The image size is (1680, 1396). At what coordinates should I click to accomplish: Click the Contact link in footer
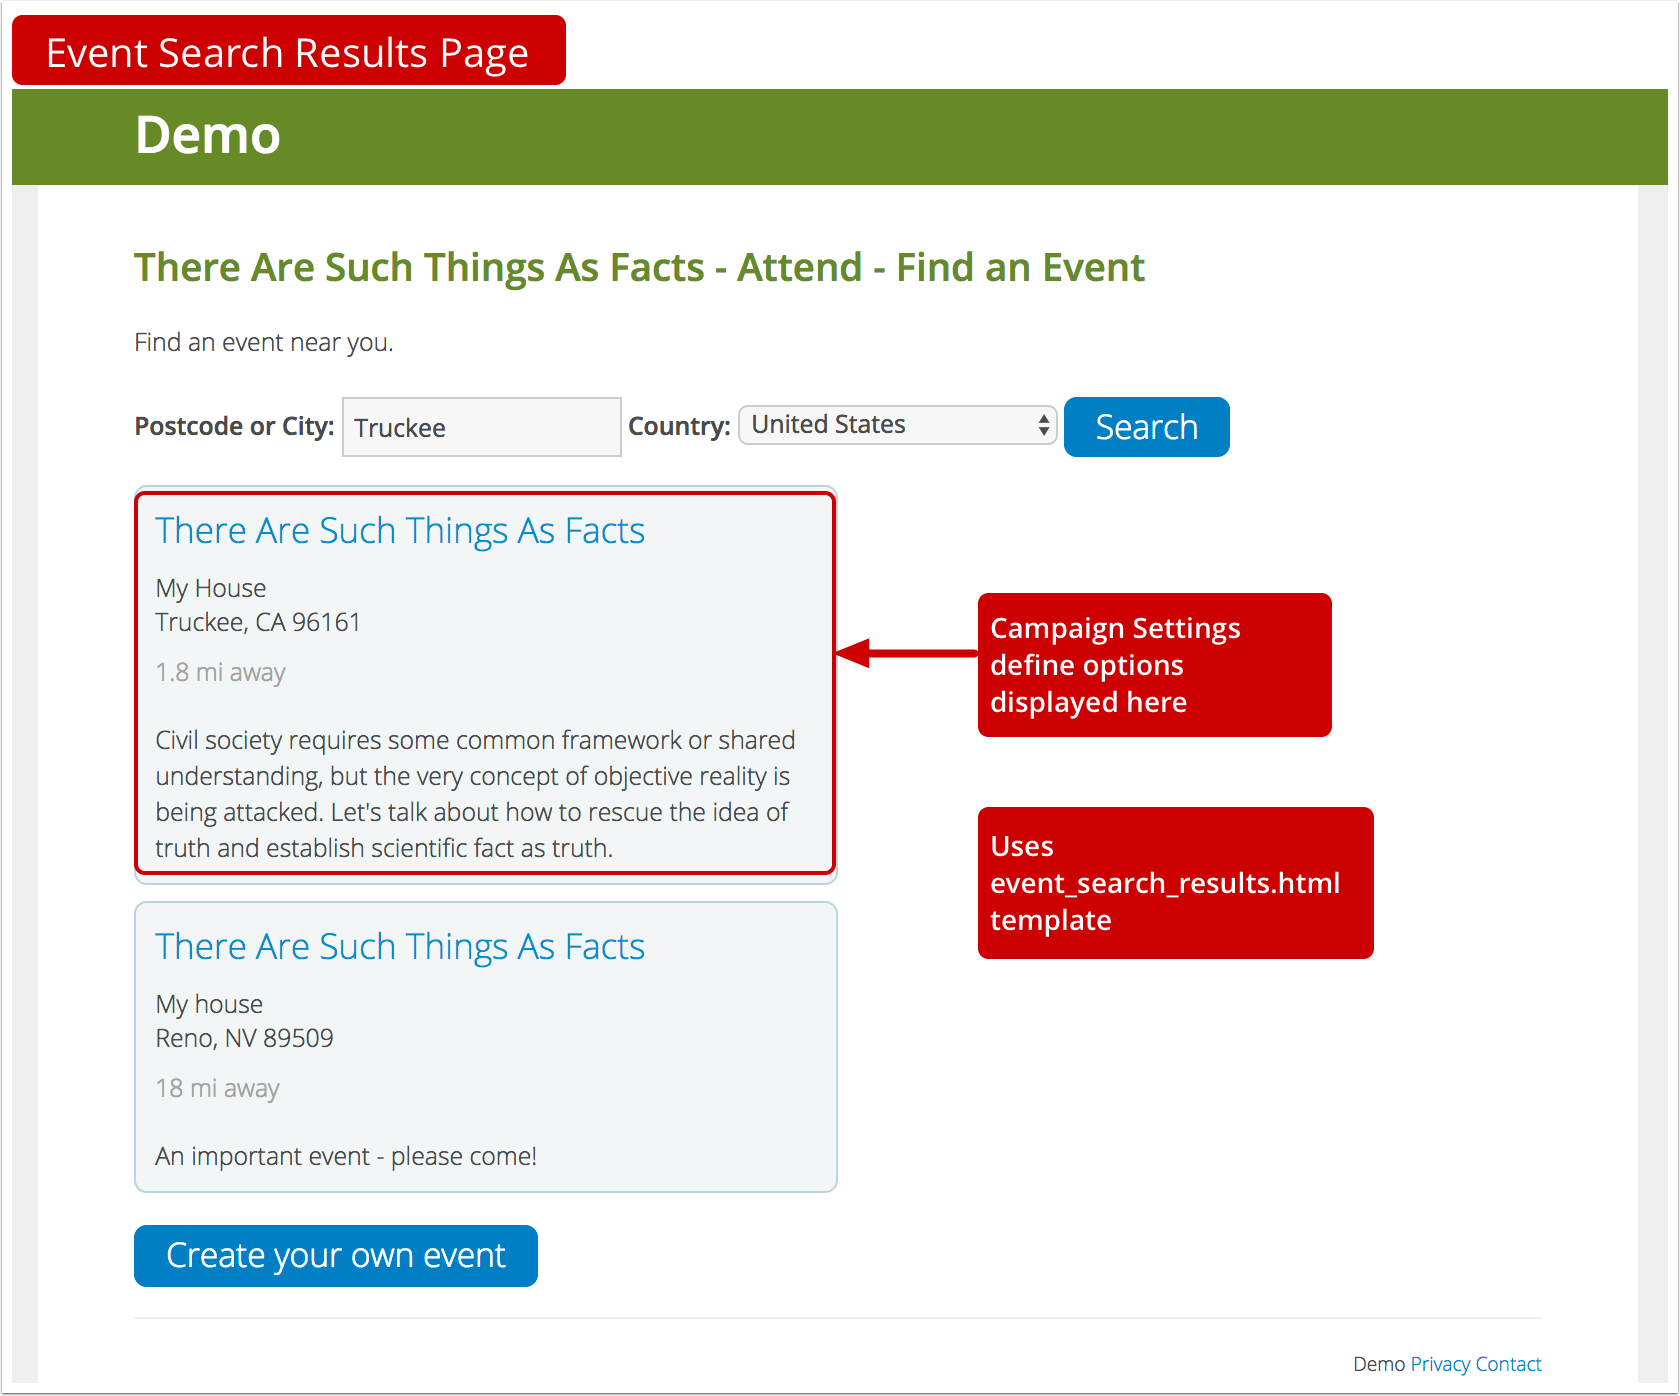(1510, 1363)
